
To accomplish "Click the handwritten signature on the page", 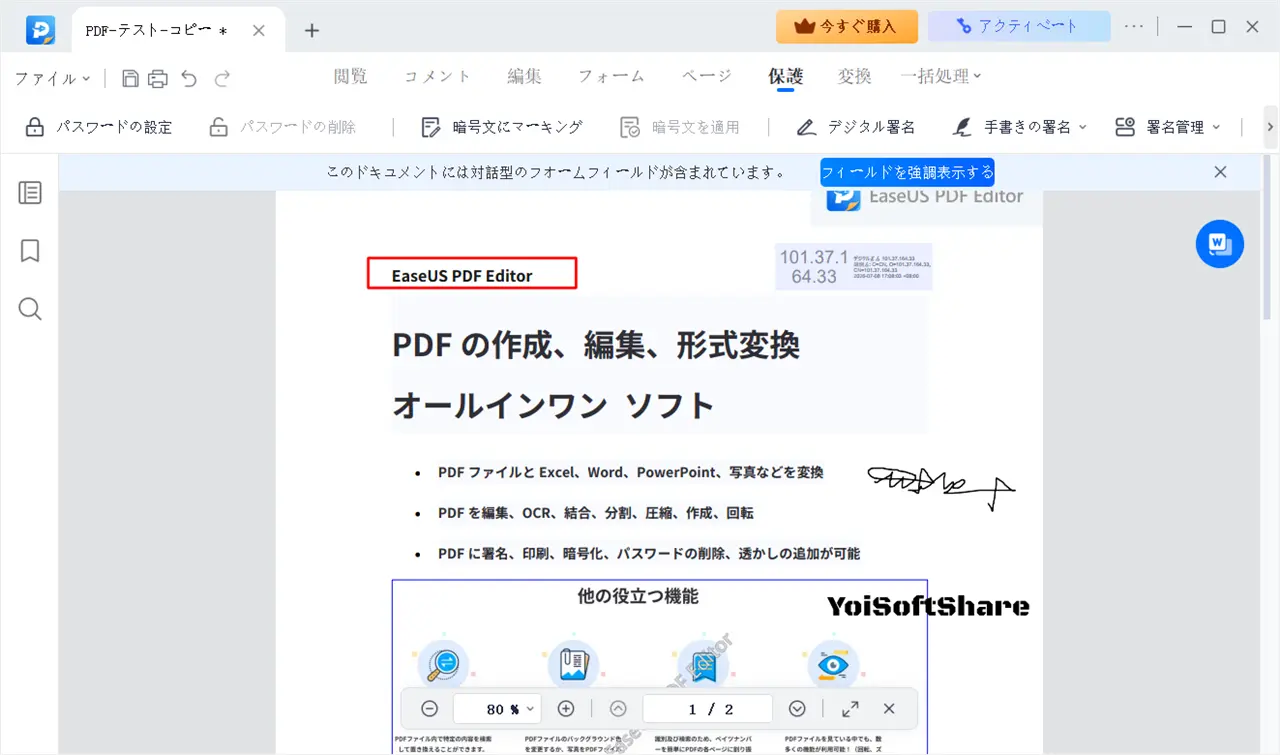I will coord(941,486).
